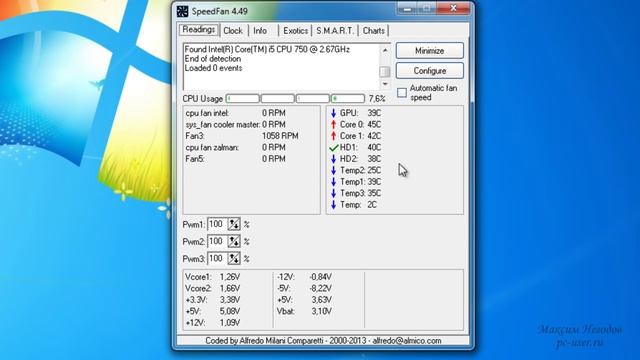This screenshot has height=360, width=640.
Task: Click the 'Vcore2:' 1,66V reading
Action: [213, 288]
